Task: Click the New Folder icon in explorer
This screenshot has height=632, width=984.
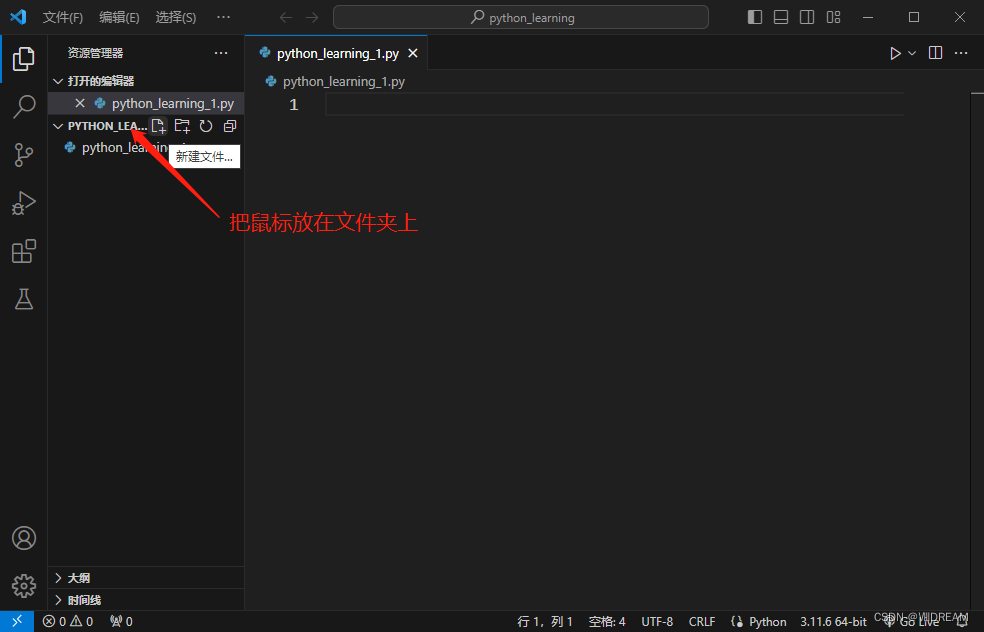Action: pos(182,126)
